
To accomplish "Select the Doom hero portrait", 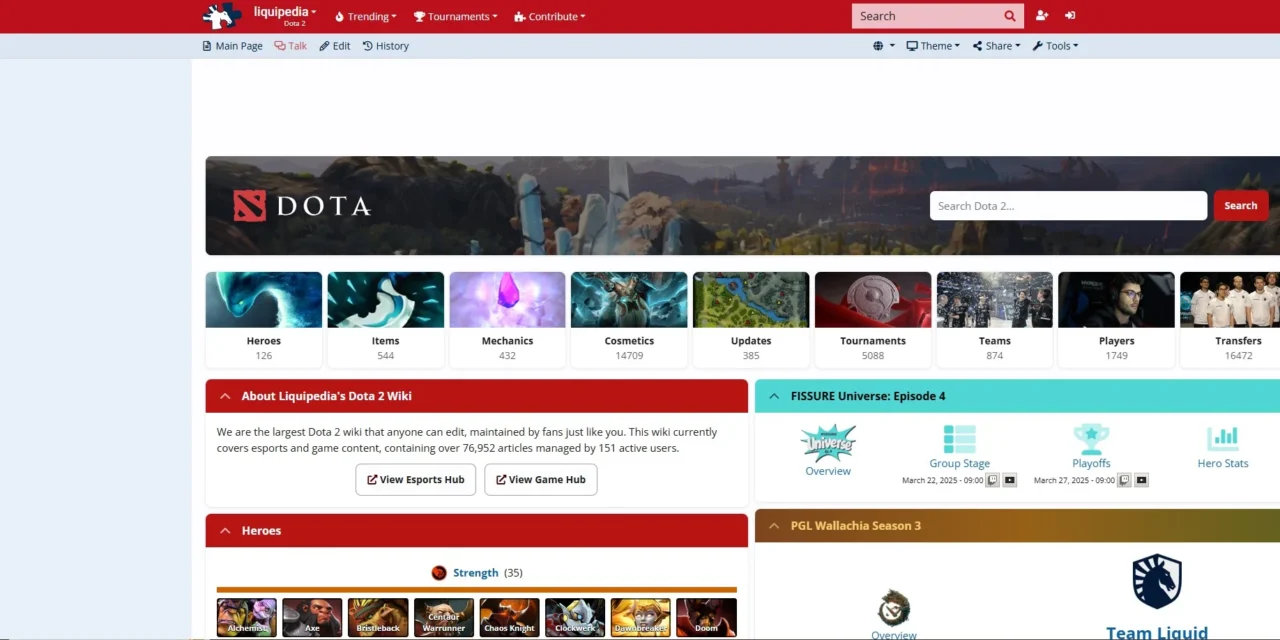I will point(706,618).
